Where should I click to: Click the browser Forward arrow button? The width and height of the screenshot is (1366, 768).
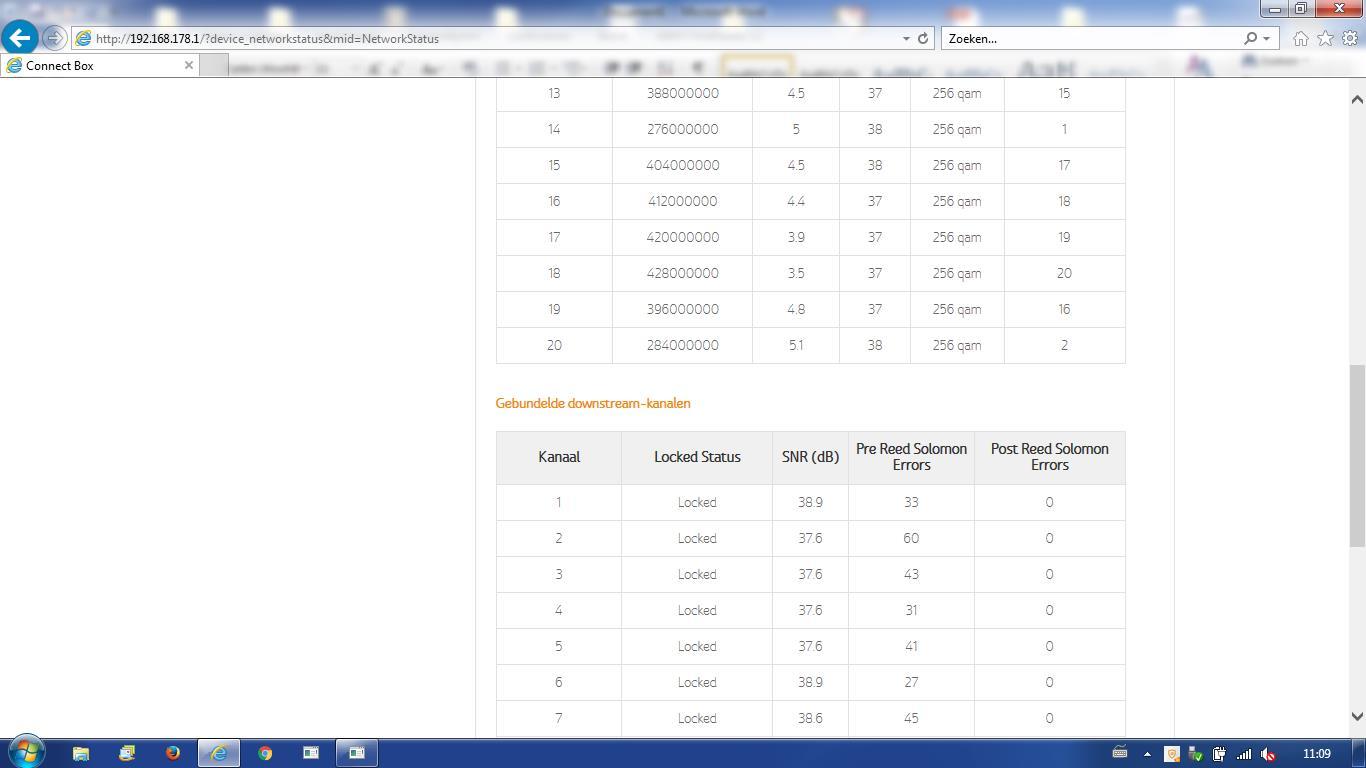(x=54, y=38)
